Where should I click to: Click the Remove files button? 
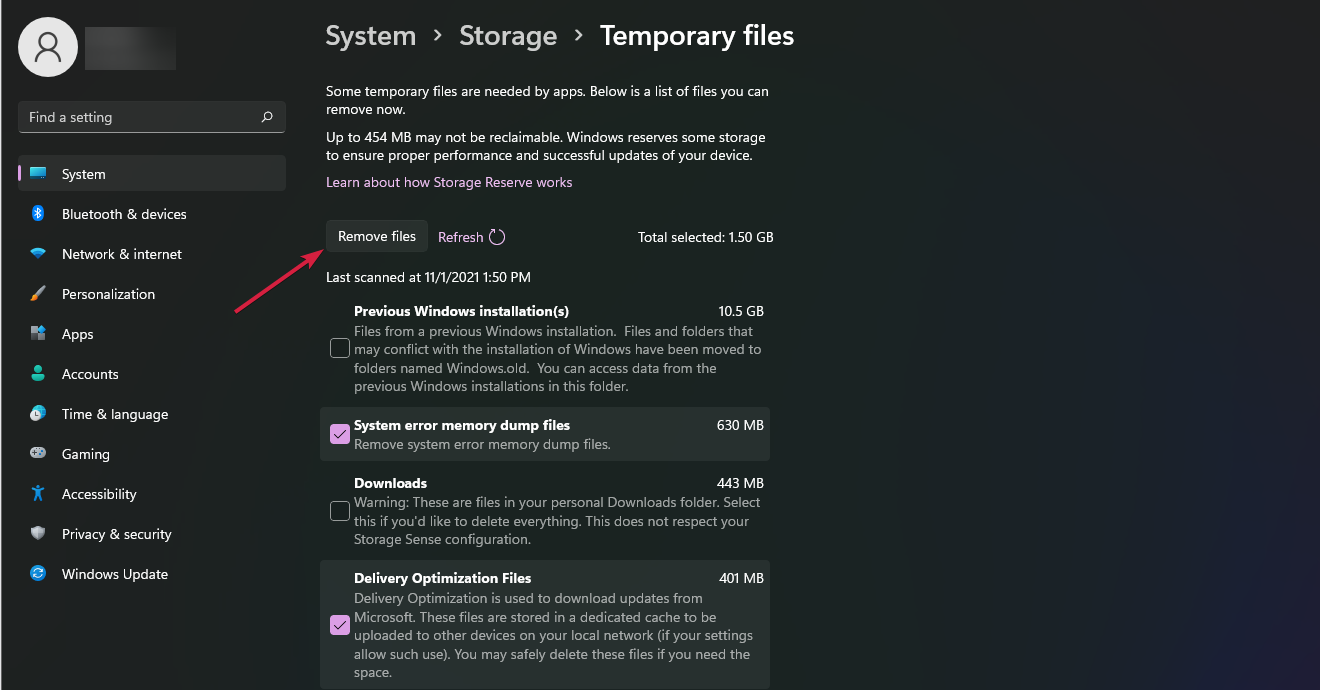[x=377, y=237]
